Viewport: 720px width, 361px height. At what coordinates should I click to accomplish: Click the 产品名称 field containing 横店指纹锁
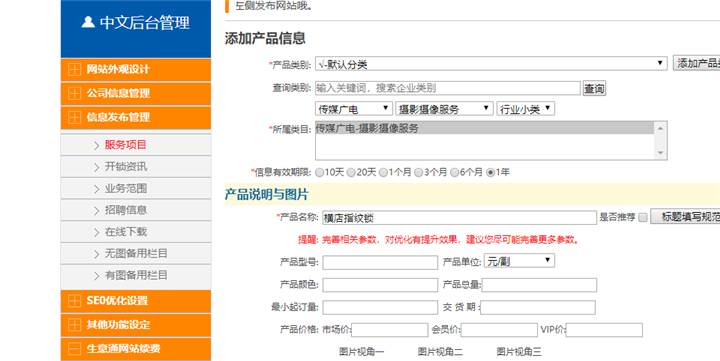[x=459, y=218]
